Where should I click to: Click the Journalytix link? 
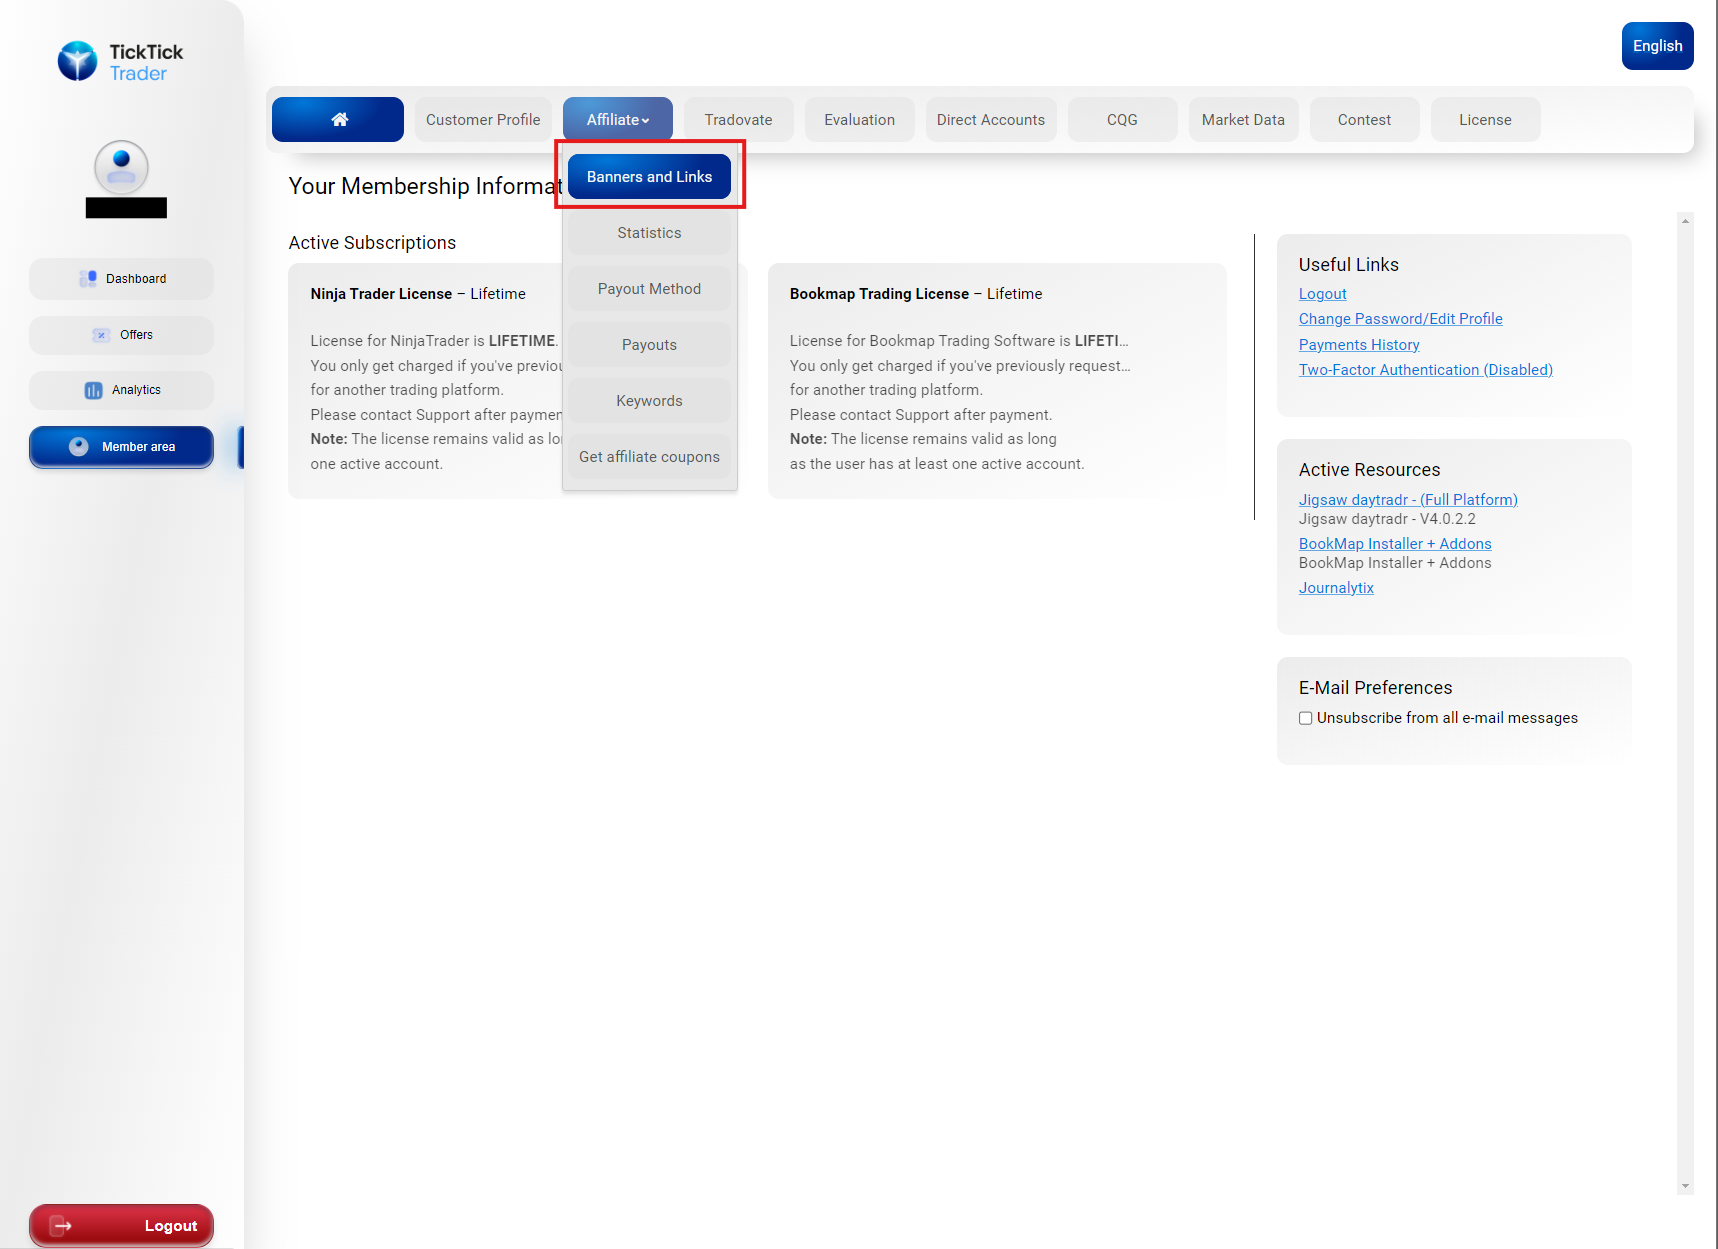pyautogui.click(x=1336, y=588)
